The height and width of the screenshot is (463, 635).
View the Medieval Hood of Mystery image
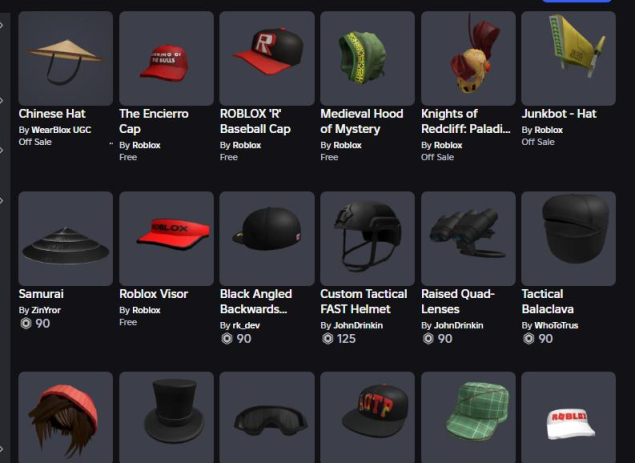367,58
